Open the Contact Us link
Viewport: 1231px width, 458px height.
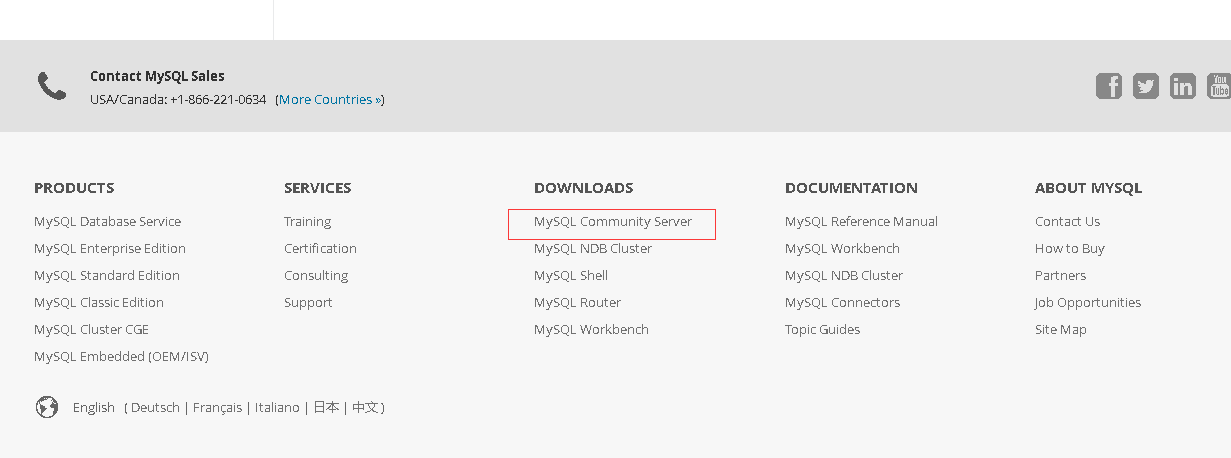(x=1067, y=222)
